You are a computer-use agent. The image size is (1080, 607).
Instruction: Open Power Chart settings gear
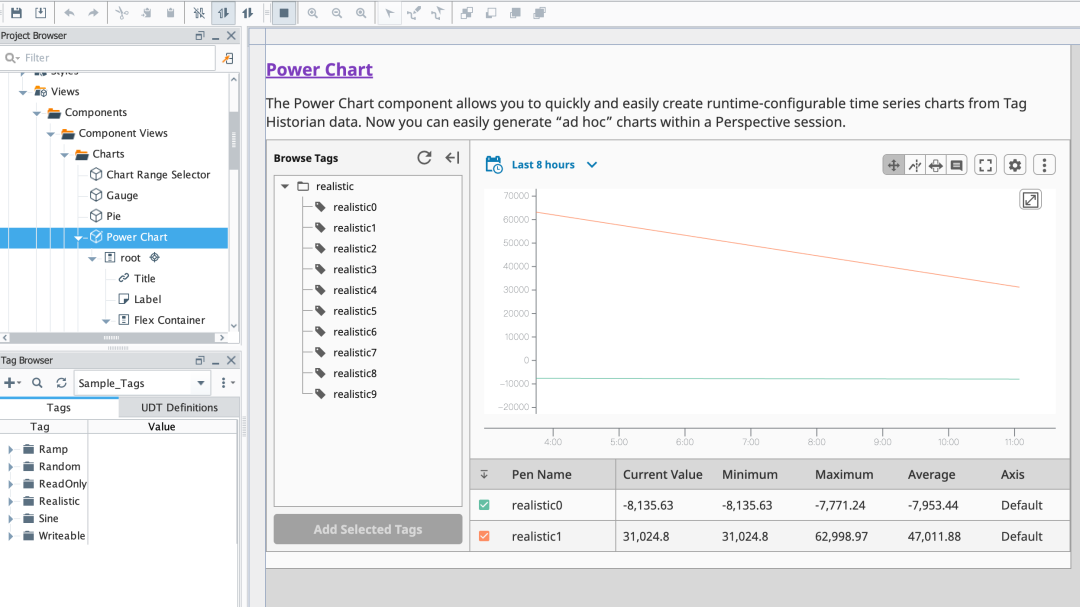coord(1015,165)
